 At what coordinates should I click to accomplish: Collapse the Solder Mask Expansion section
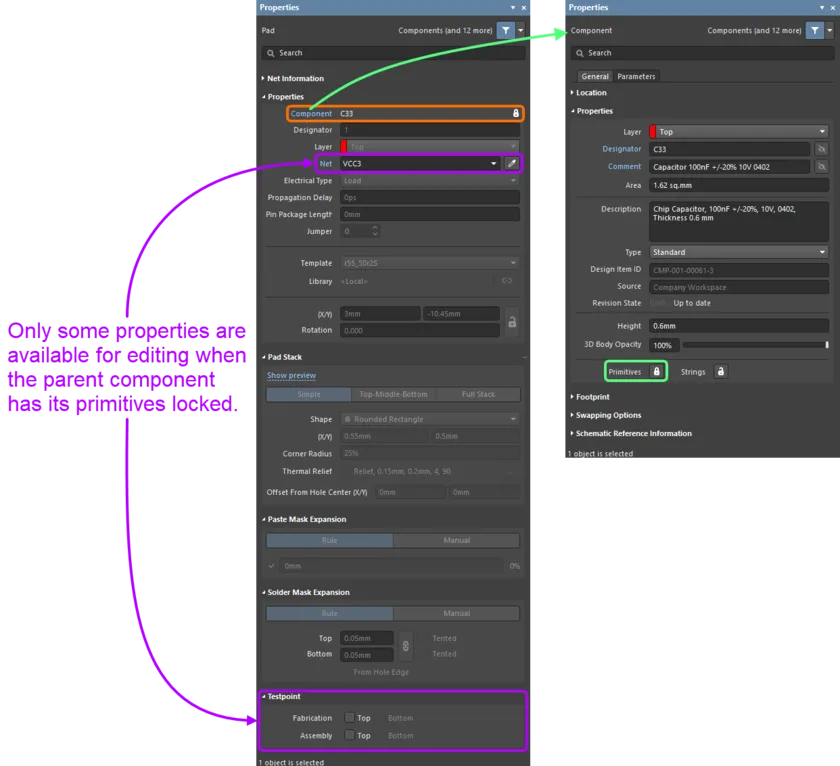(x=263, y=592)
